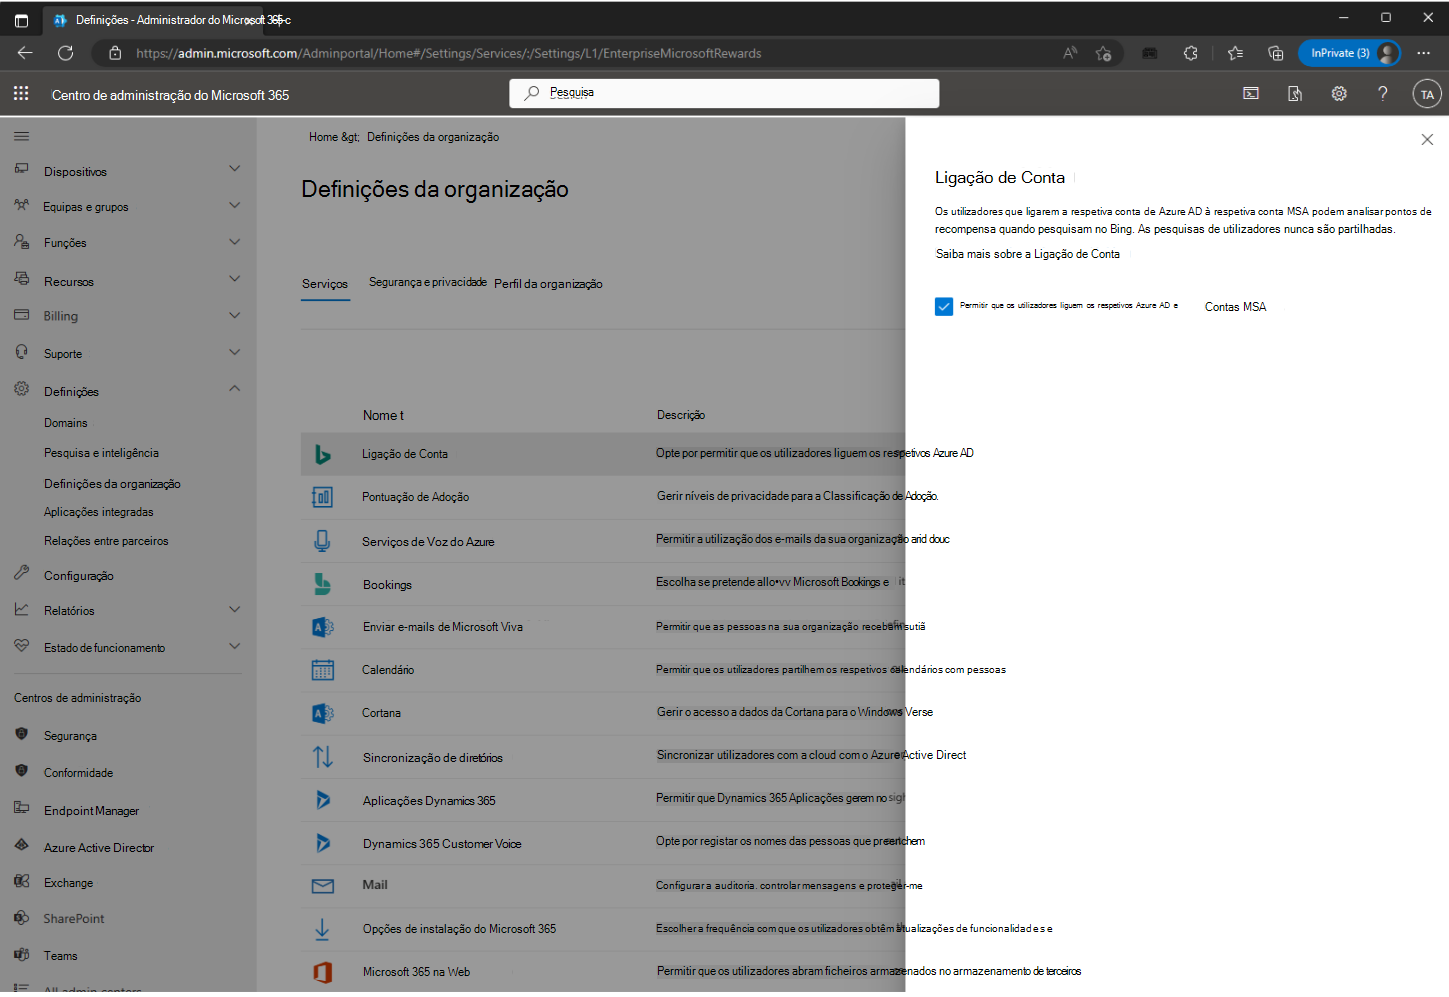
Task: Expand the Equipas e grupos chevron
Action: point(234,205)
